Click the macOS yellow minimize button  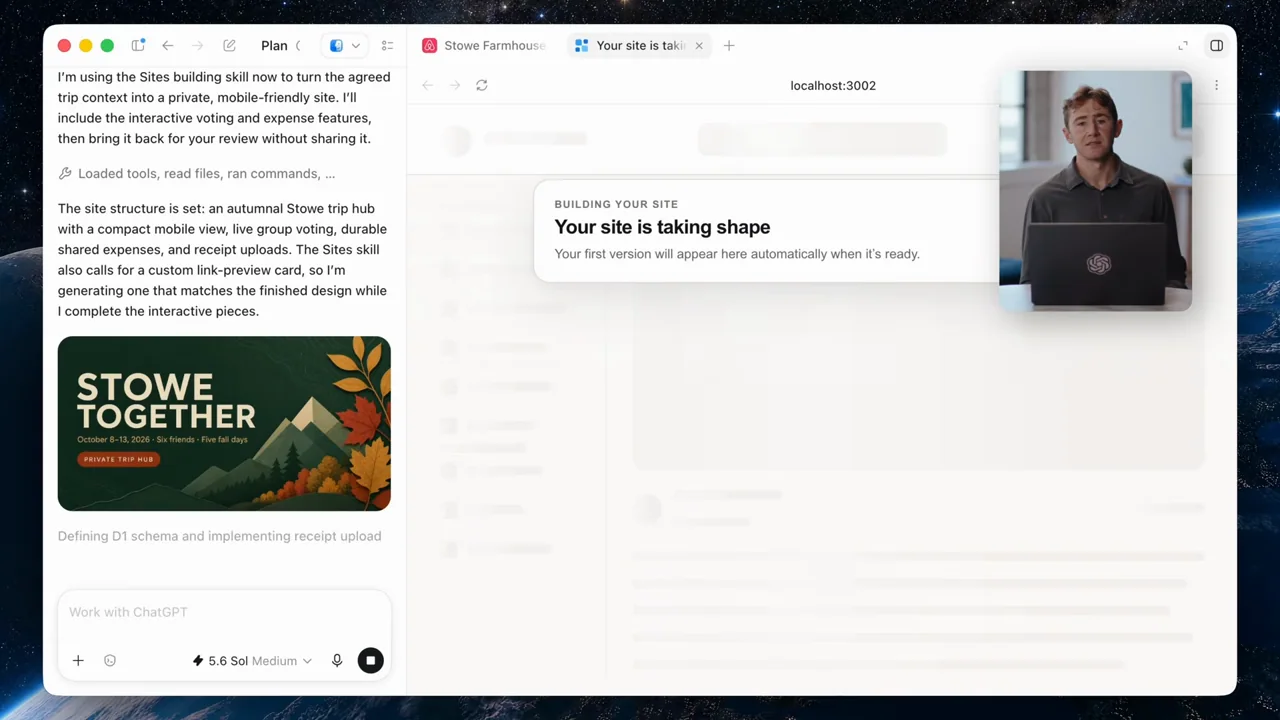point(86,45)
